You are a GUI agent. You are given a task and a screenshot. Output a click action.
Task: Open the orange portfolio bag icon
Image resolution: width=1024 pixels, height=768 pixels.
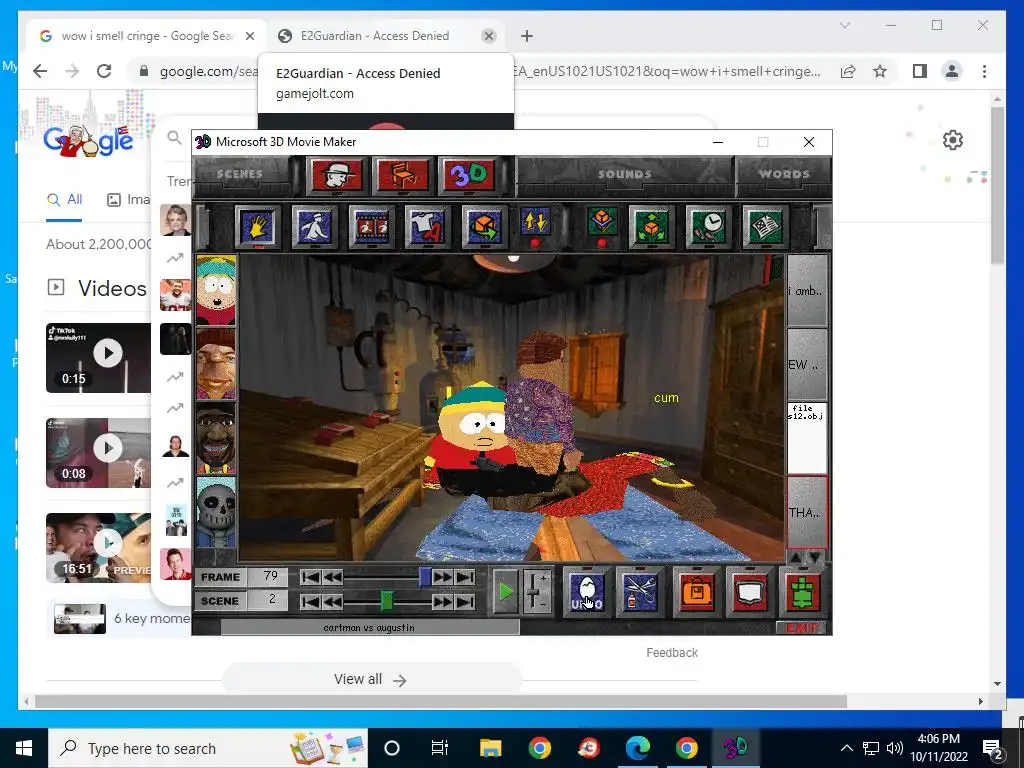(696, 592)
